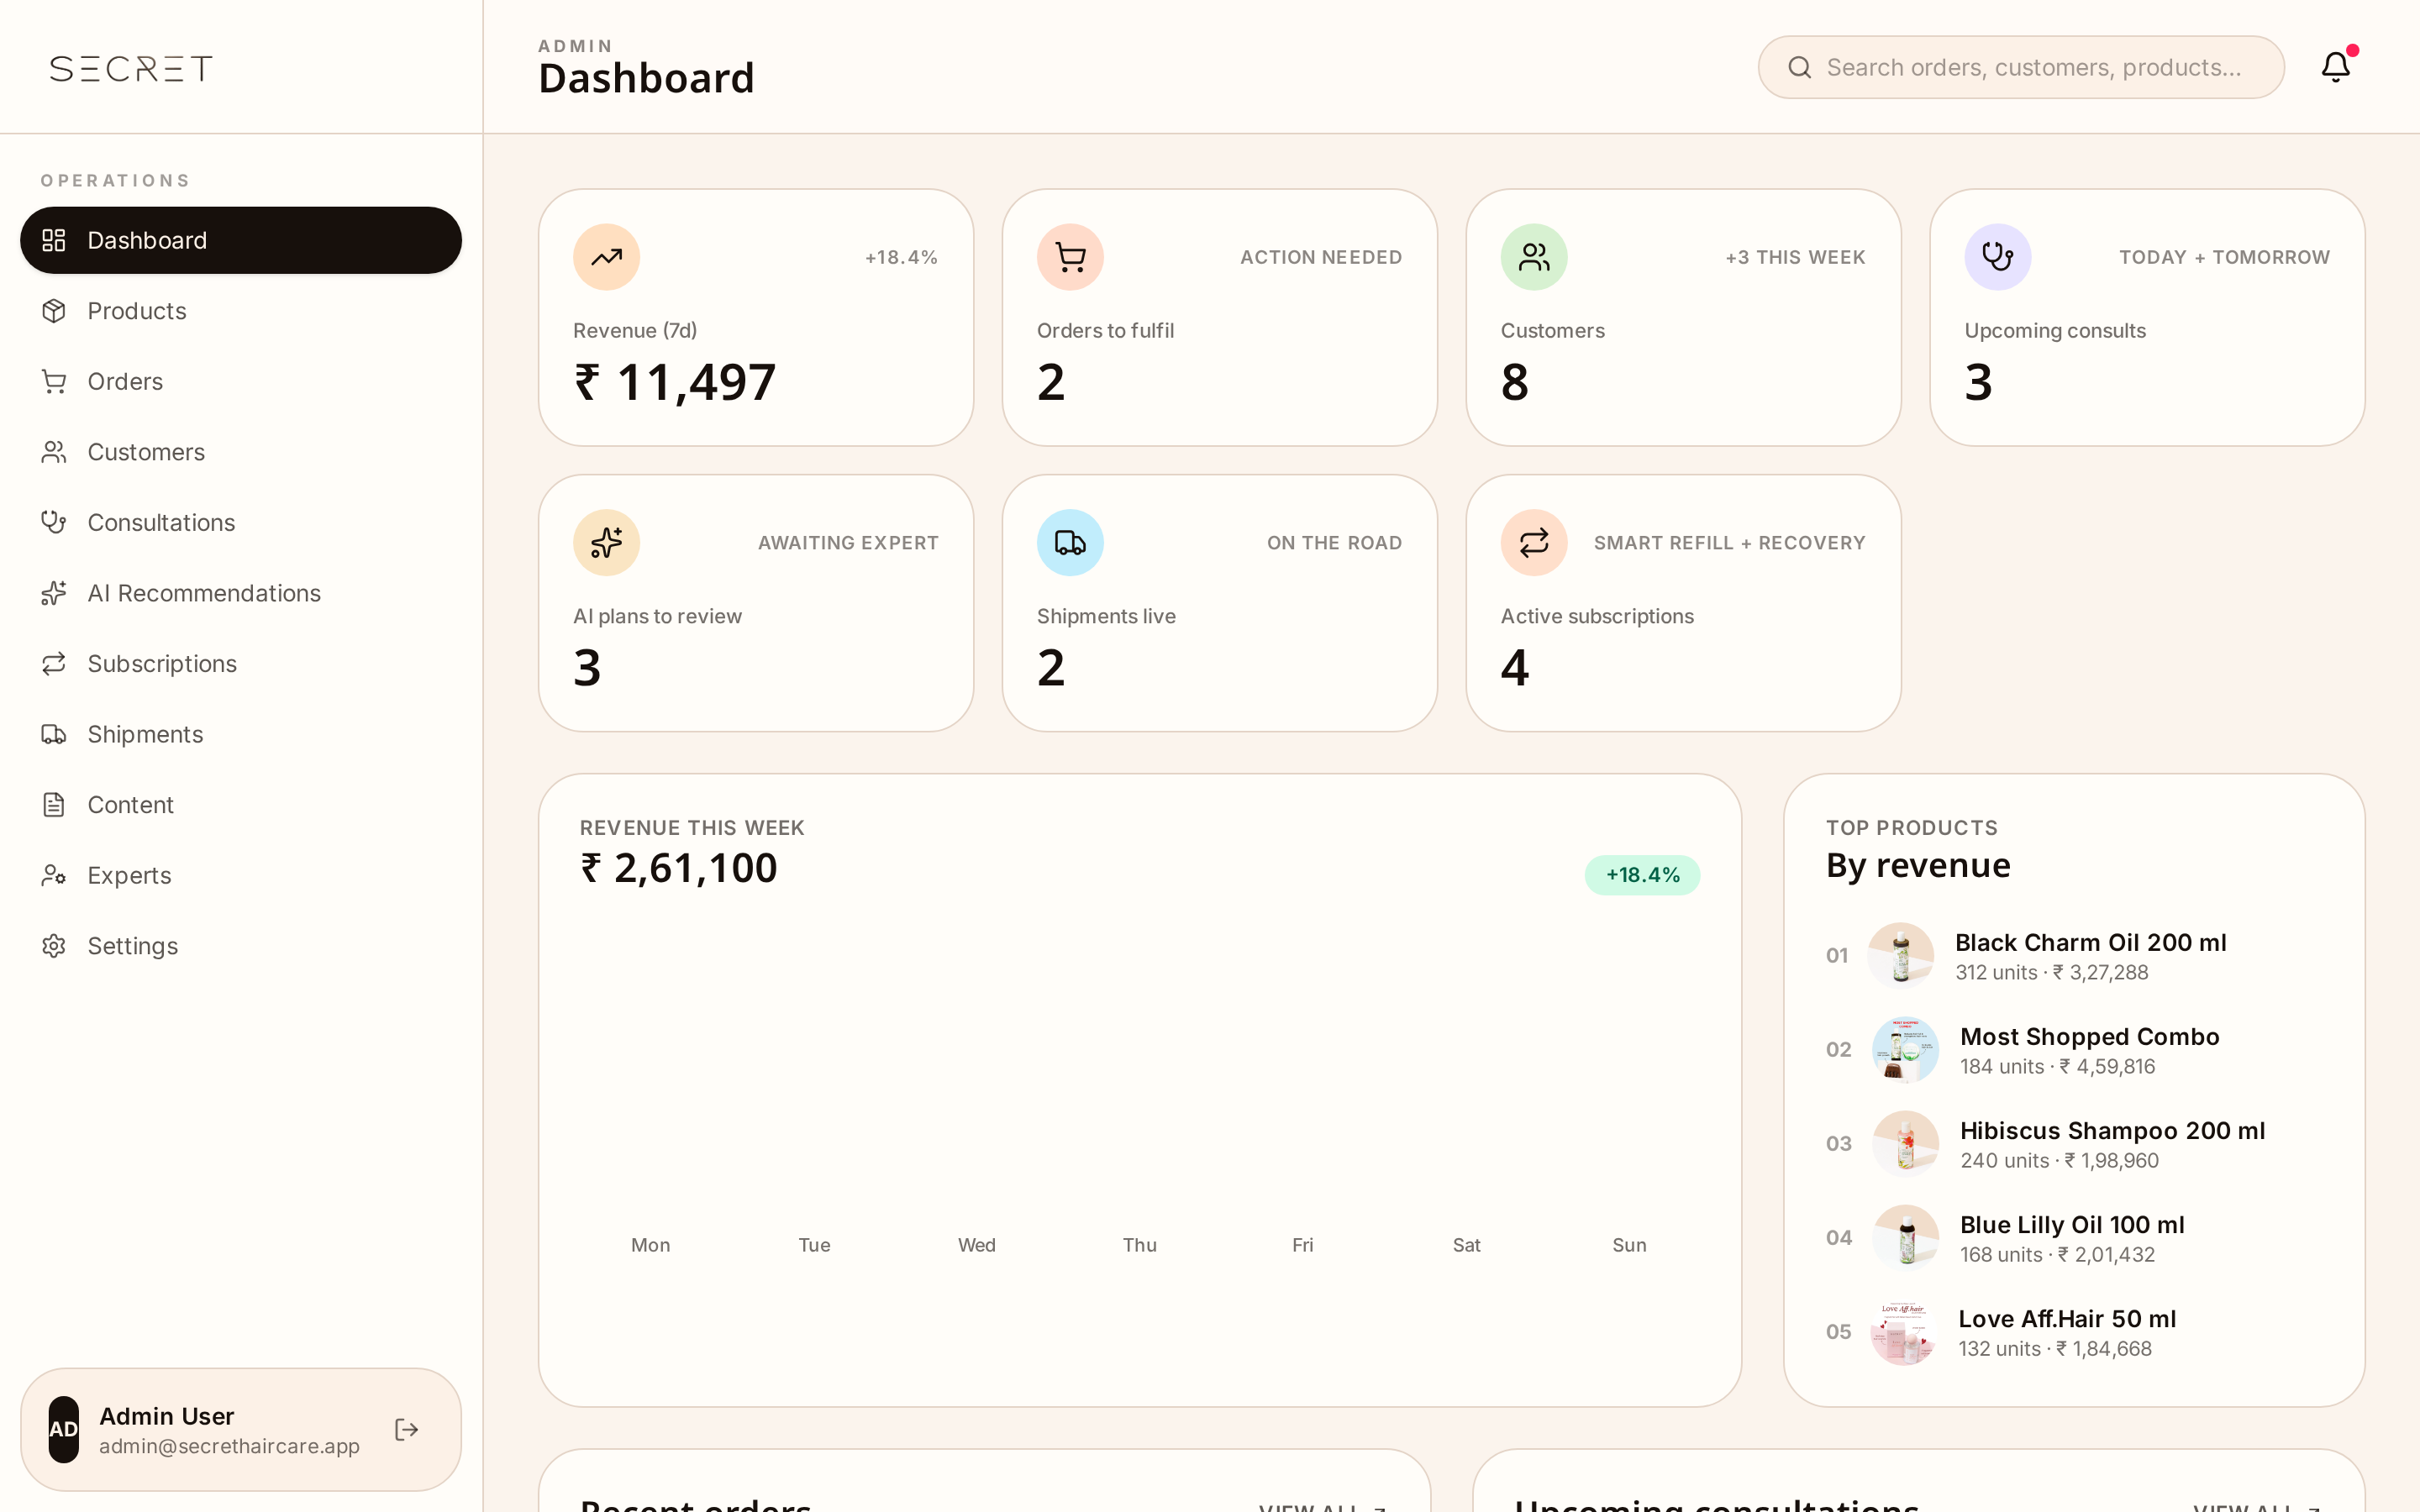Viewport: 2420px width, 1512px height.
Task: Click Love Aff.Hair 50 ml thumbnail
Action: pyautogui.click(x=1904, y=1332)
